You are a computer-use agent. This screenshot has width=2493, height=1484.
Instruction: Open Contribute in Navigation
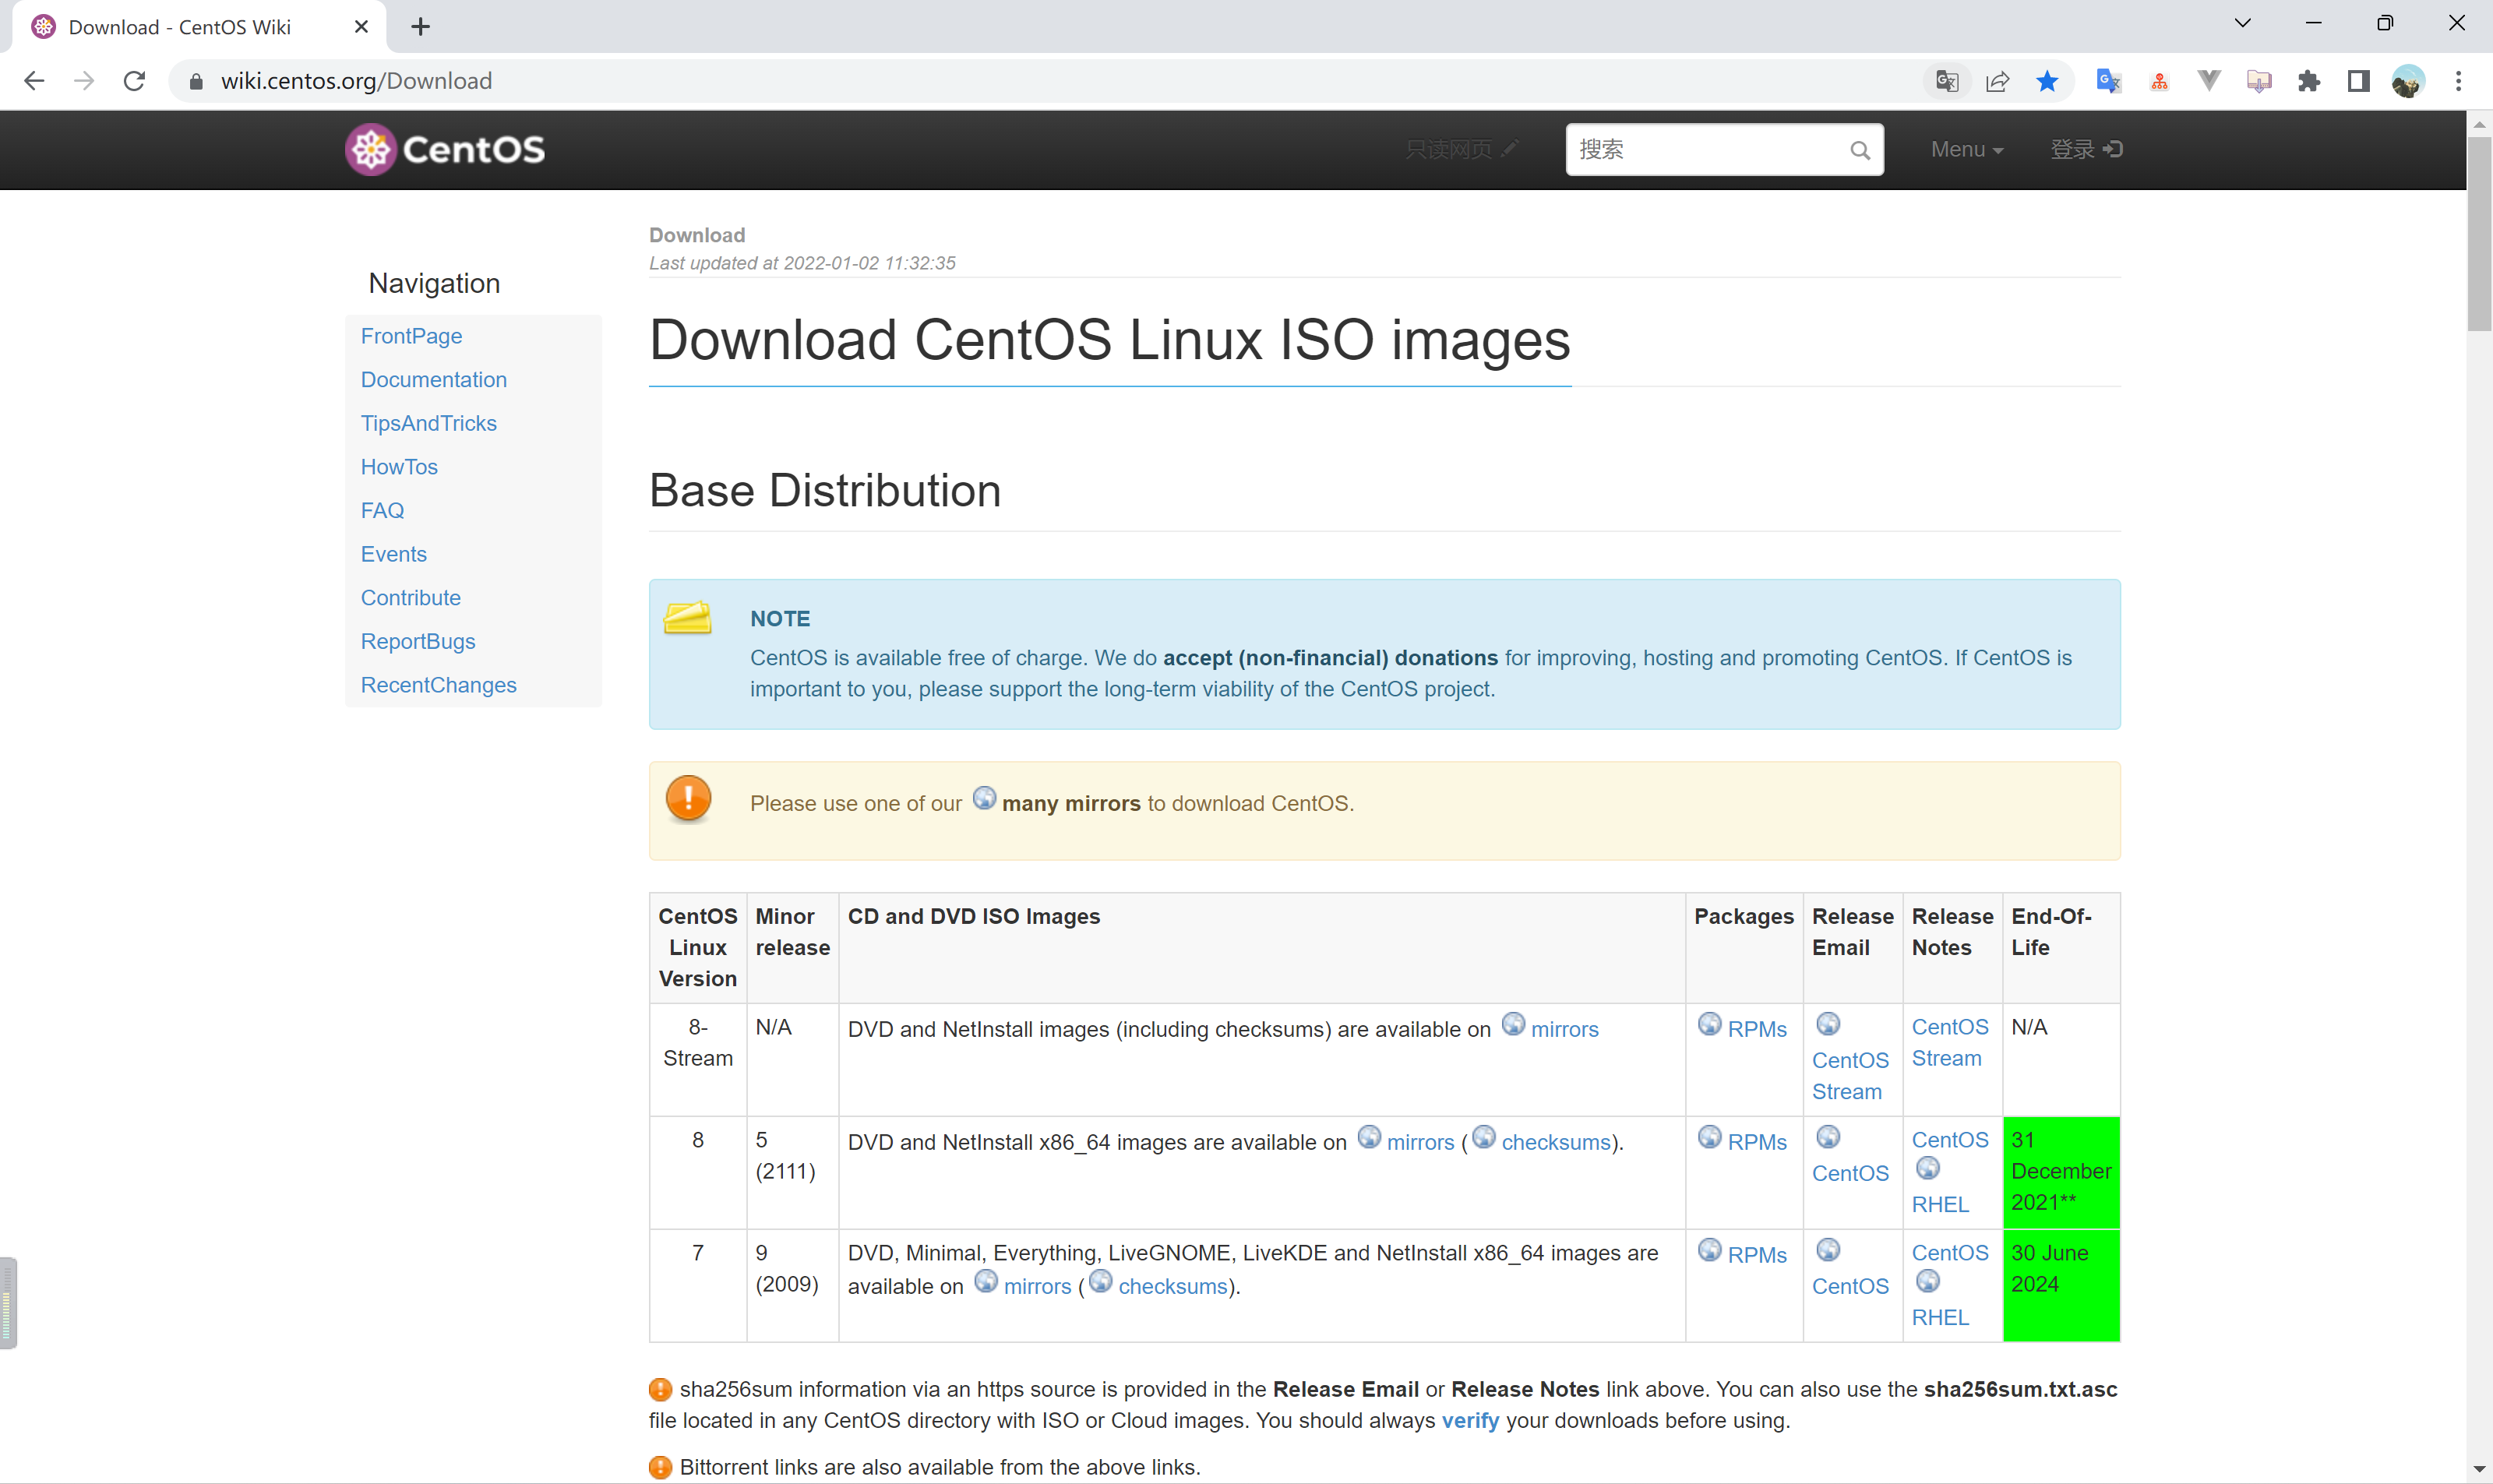click(x=411, y=598)
